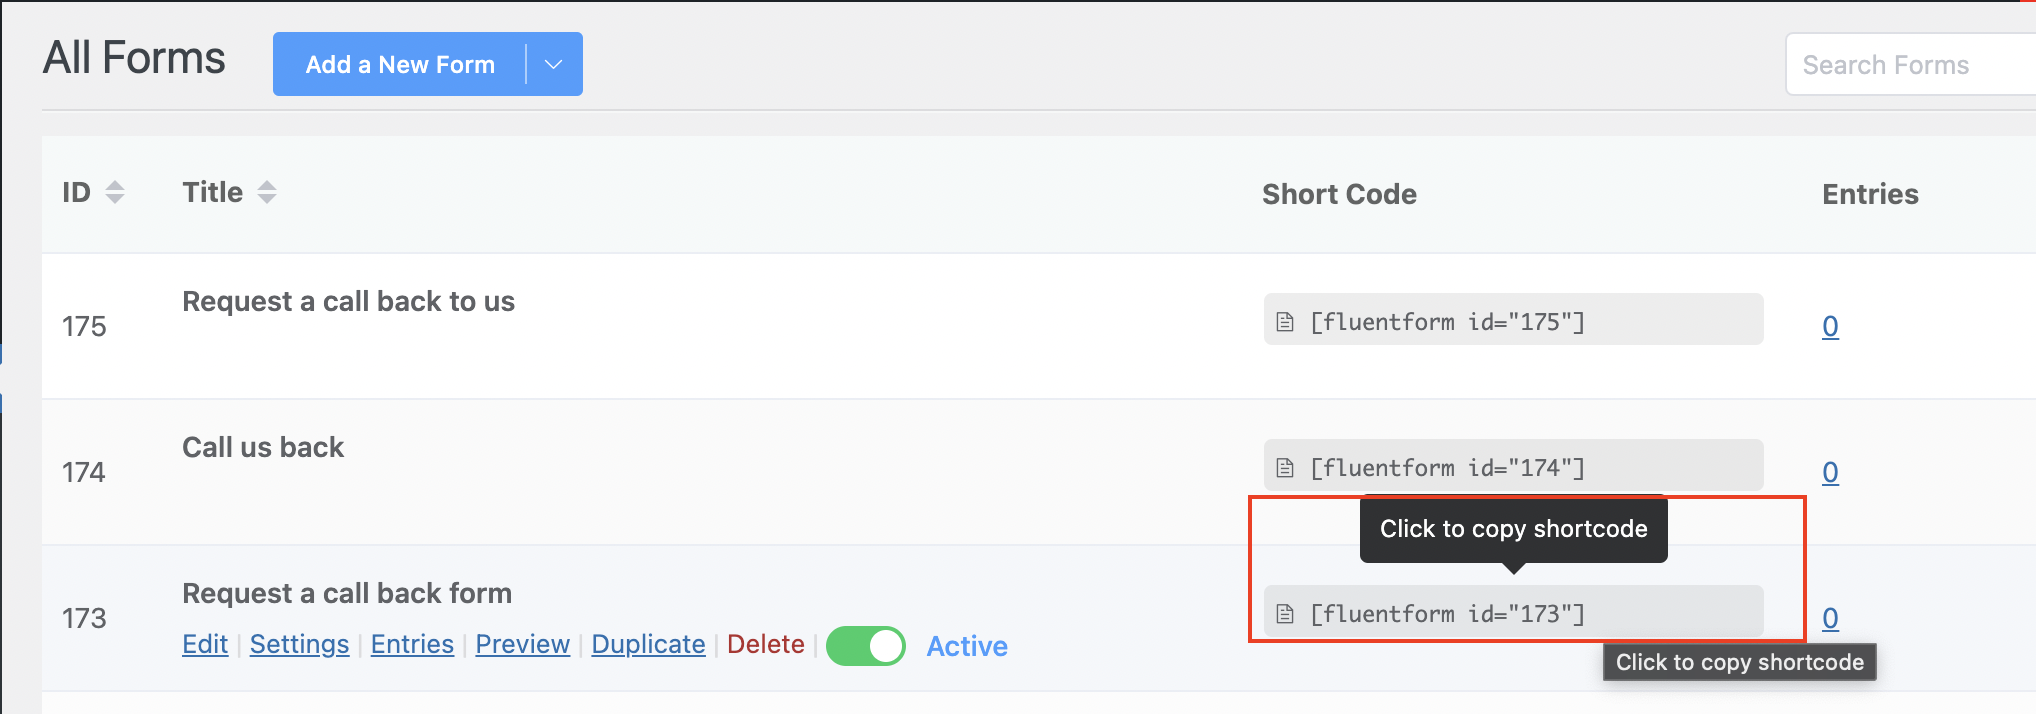Screen dimensions: 2036x714
Task: Delete the Request a call back form
Action: tap(765, 645)
